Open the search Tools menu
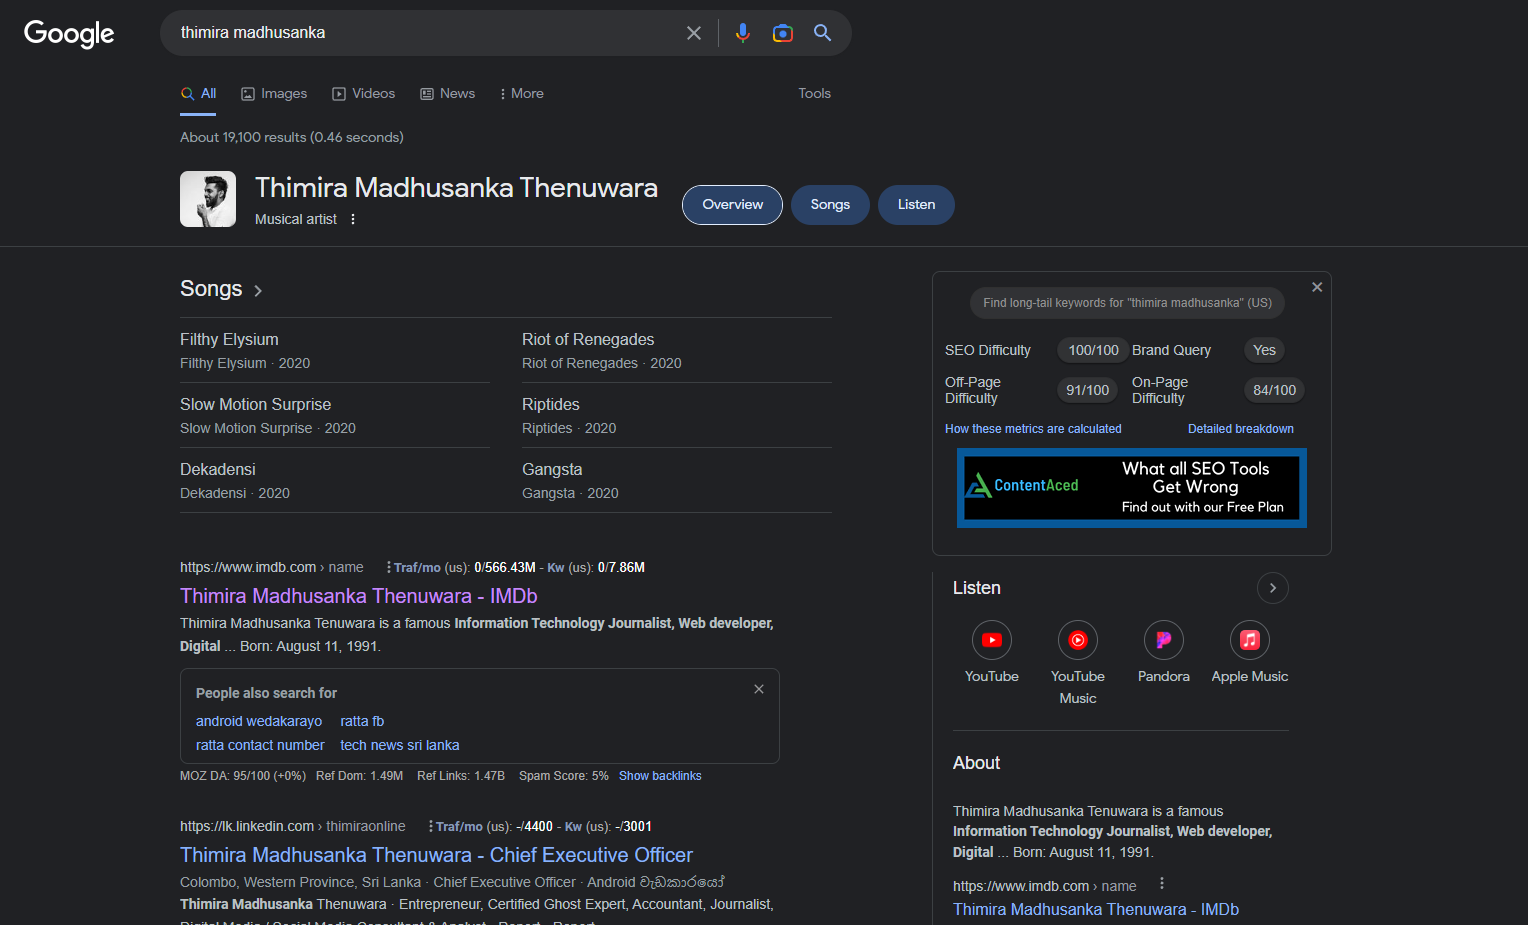The image size is (1528, 925). tap(814, 93)
